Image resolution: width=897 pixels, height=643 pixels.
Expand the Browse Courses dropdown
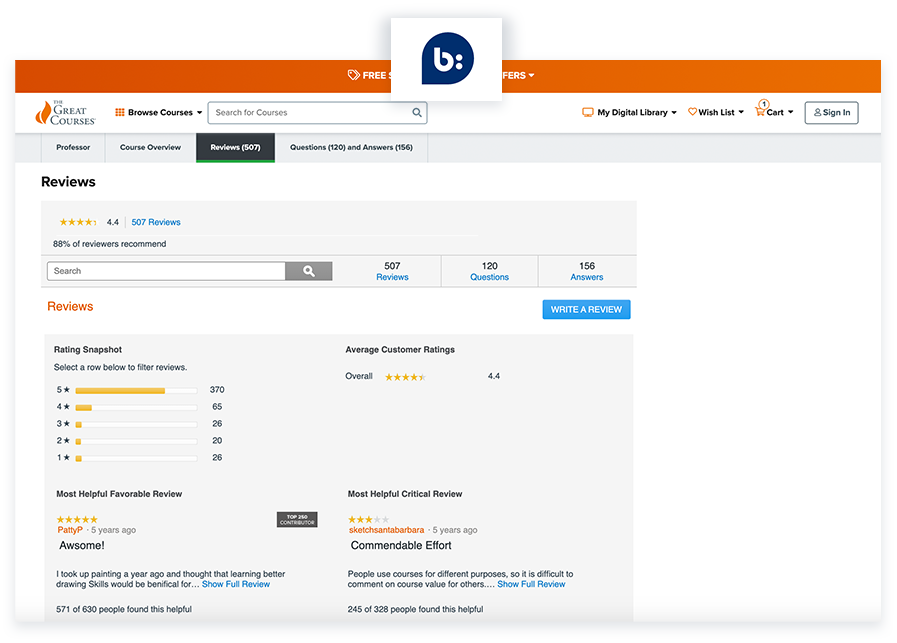pos(198,112)
